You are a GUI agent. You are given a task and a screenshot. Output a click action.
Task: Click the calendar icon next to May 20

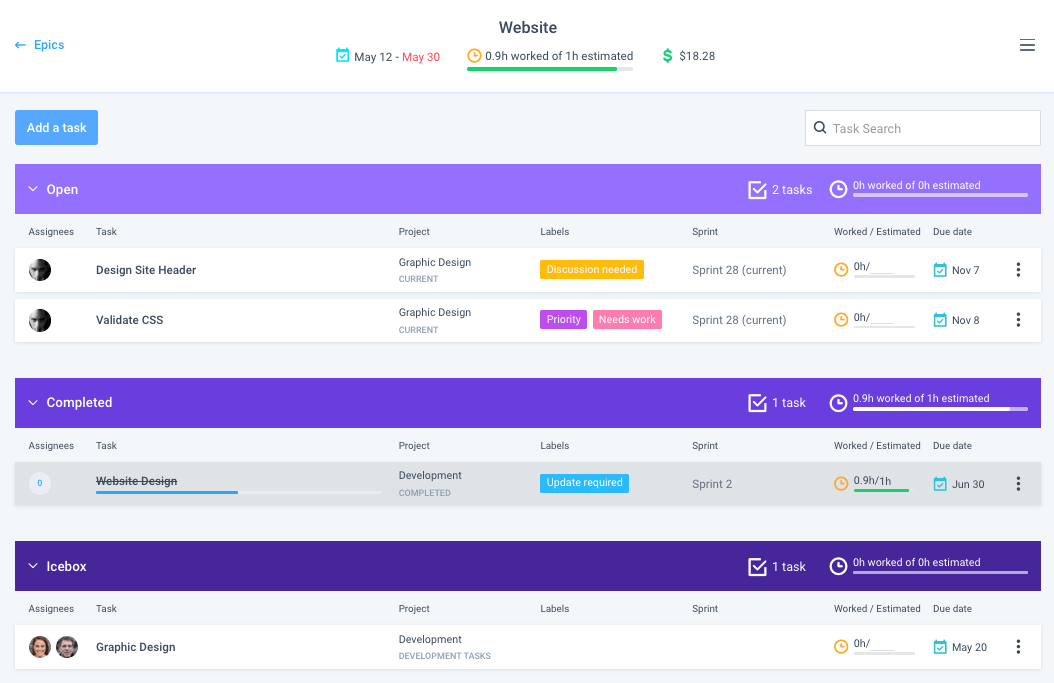pyautogui.click(x=939, y=647)
